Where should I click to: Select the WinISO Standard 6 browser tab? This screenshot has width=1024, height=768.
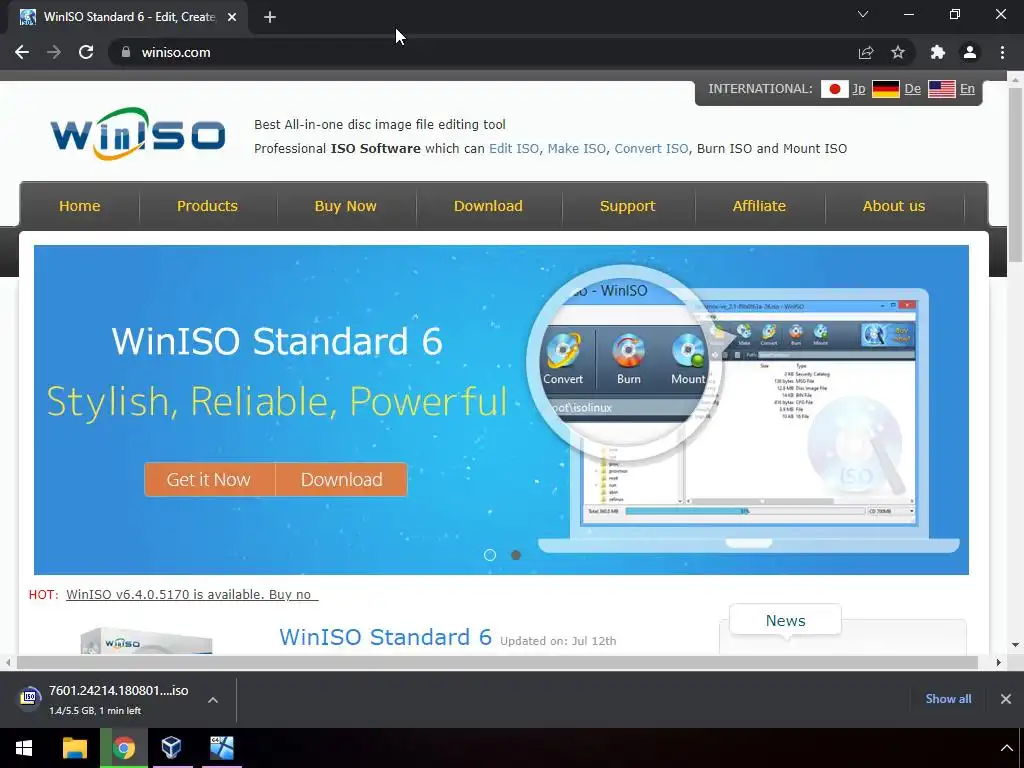[x=129, y=17]
